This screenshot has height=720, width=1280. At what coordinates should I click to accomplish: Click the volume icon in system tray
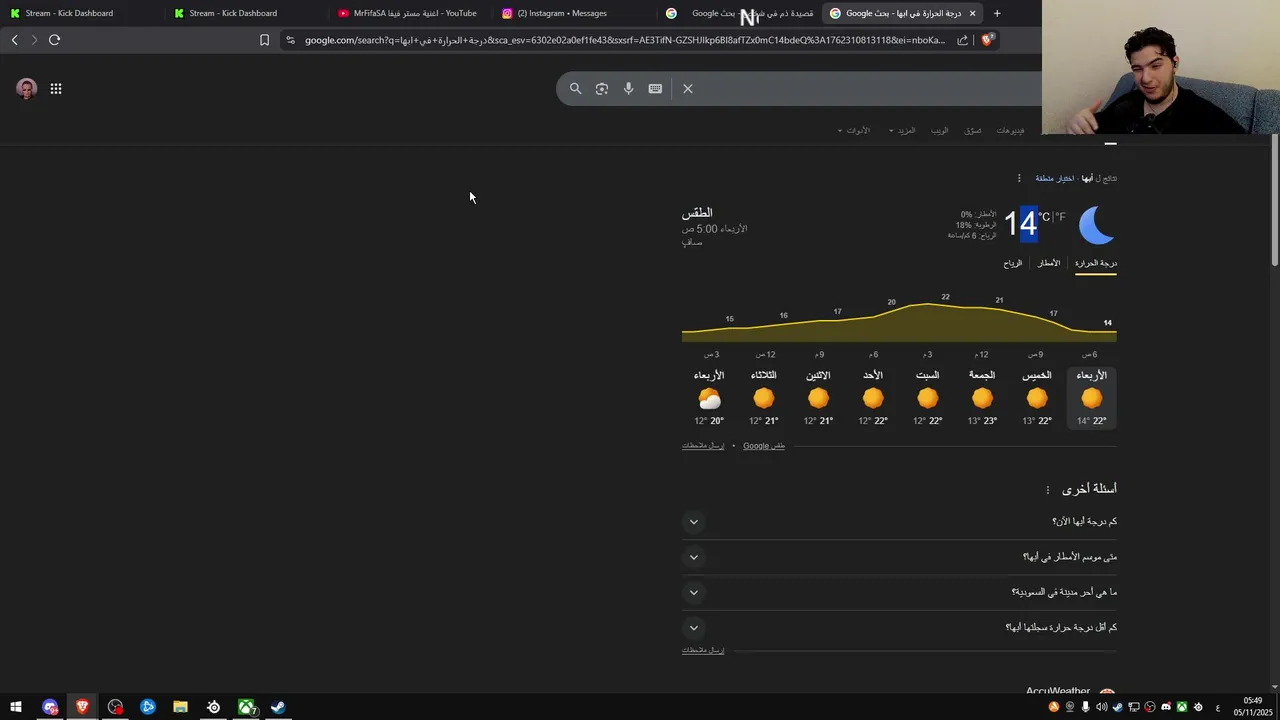click(1101, 707)
